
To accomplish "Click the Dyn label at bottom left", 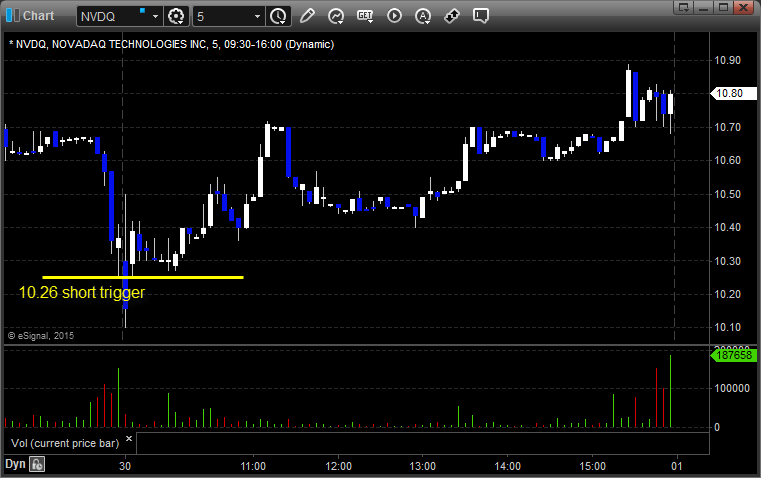I will click(x=15, y=464).
